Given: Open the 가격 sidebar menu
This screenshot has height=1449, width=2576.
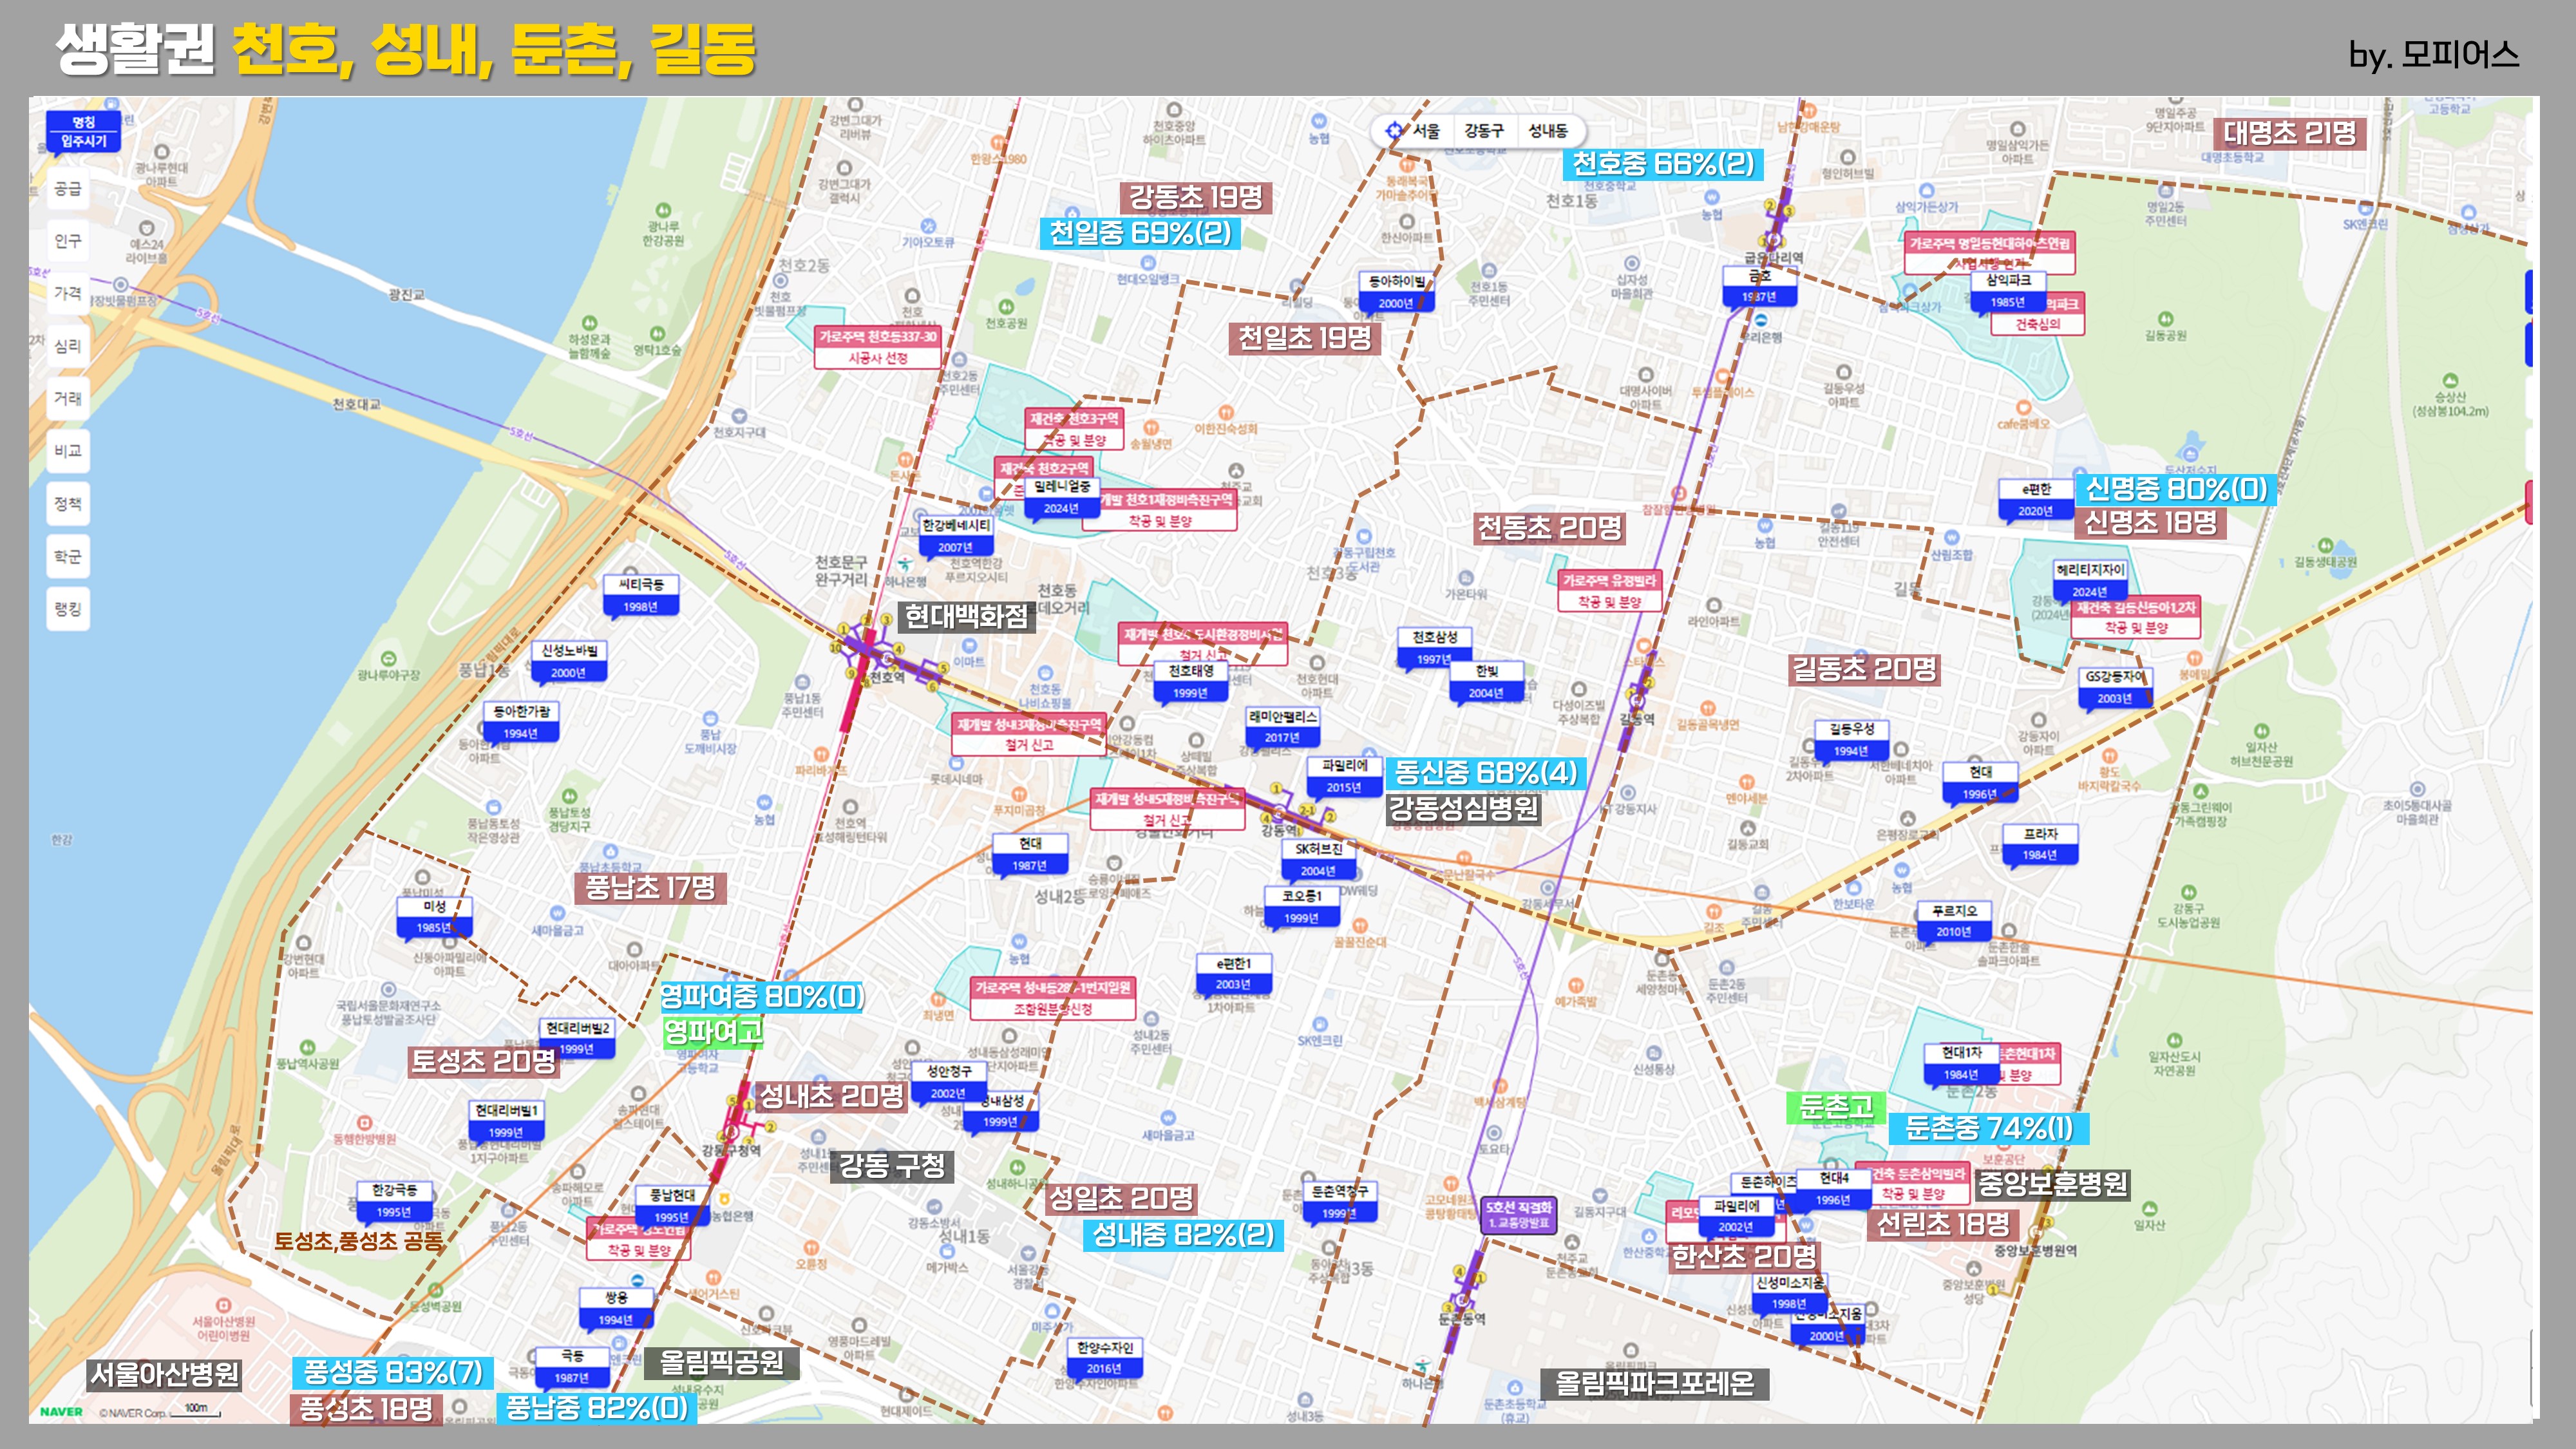Looking at the screenshot, I should (x=68, y=293).
